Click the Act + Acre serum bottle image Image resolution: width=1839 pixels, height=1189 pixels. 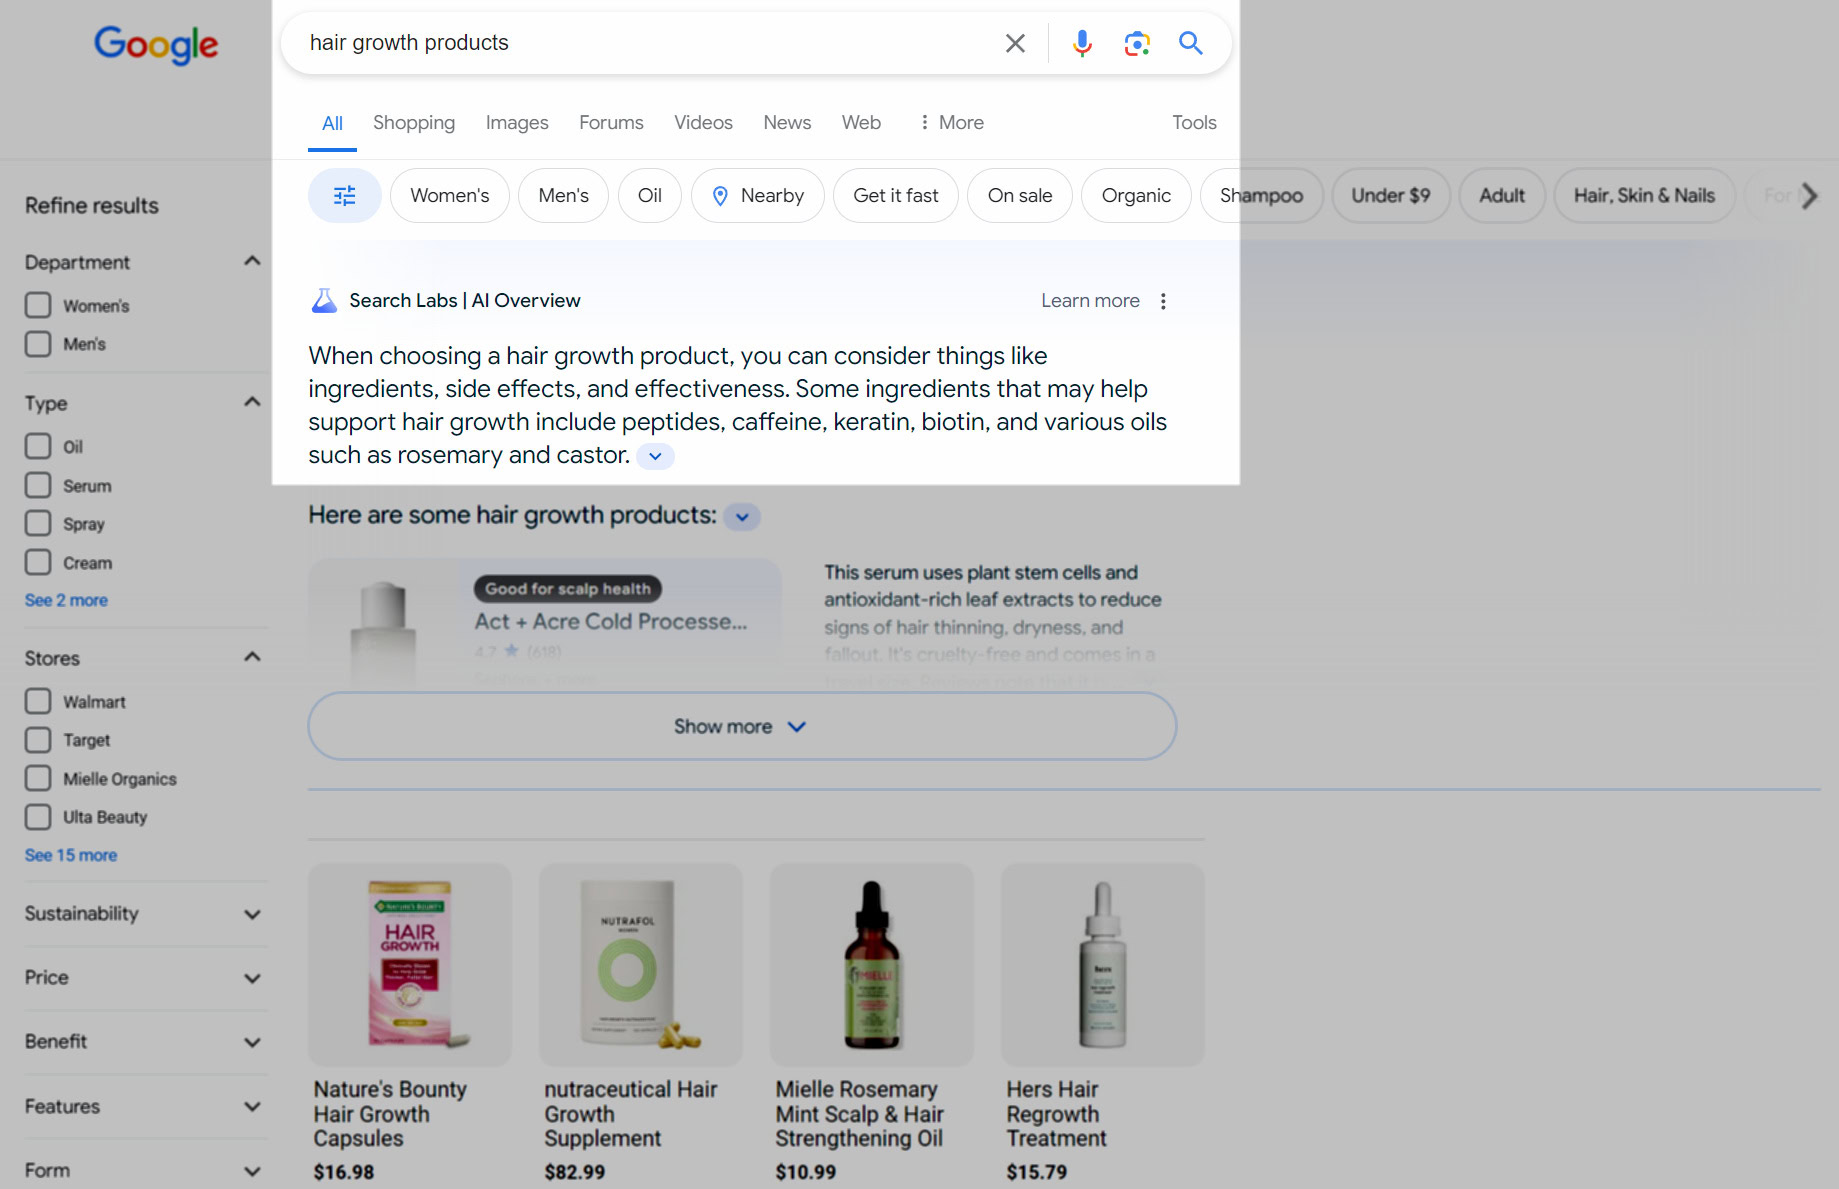384,631
